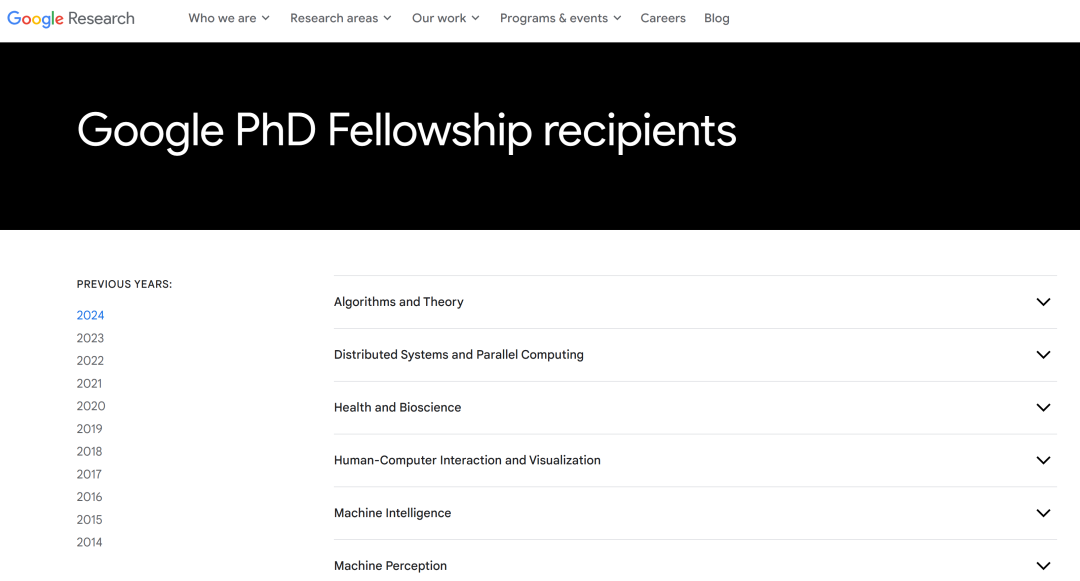Viewport: 1080px width, 581px height.
Task: Open the Our work dropdown menu
Action: coord(446,19)
